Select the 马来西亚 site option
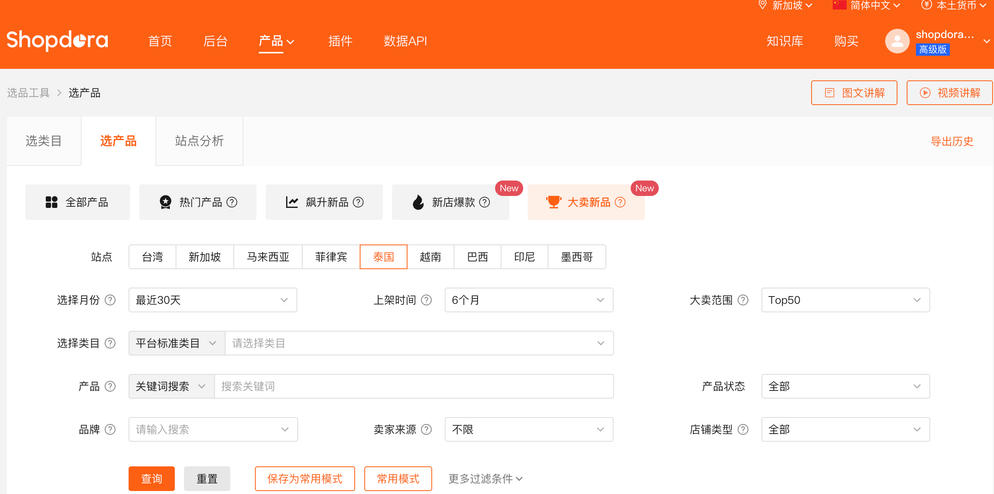 [268, 257]
